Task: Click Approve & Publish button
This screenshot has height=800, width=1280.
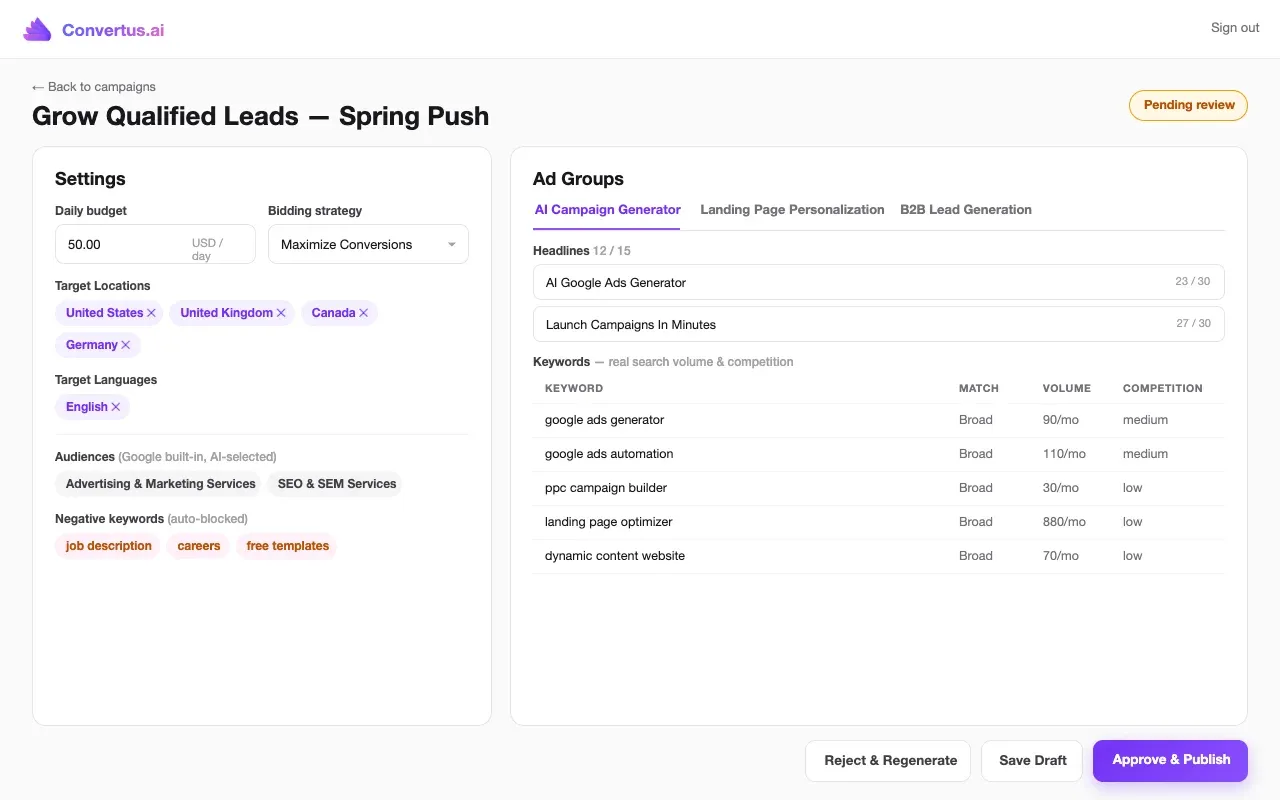Action: 1170,760
